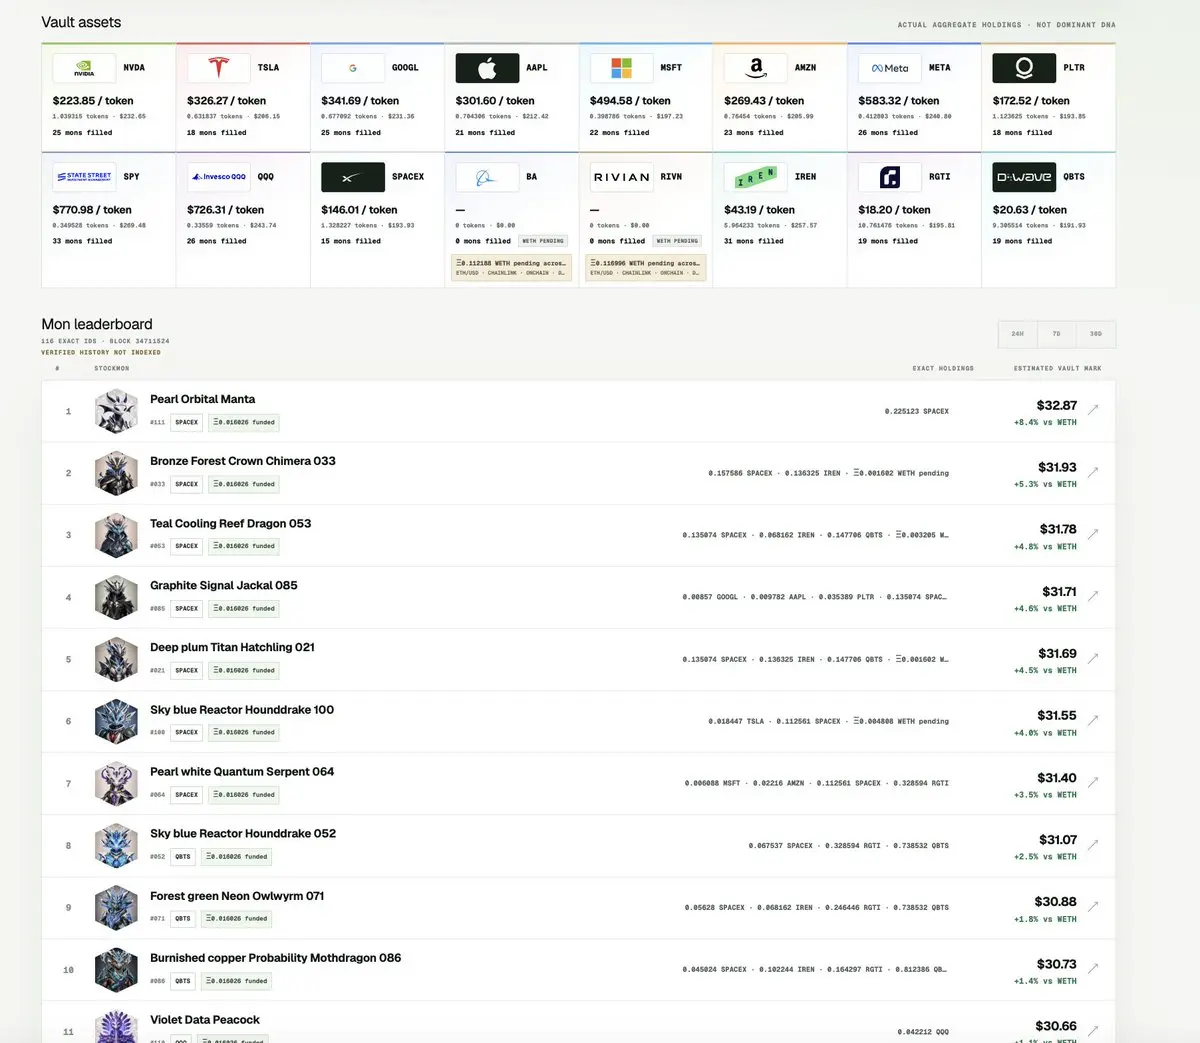
Task: Click the Rigetti logo on the RGTI card
Action: coord(890,177)
